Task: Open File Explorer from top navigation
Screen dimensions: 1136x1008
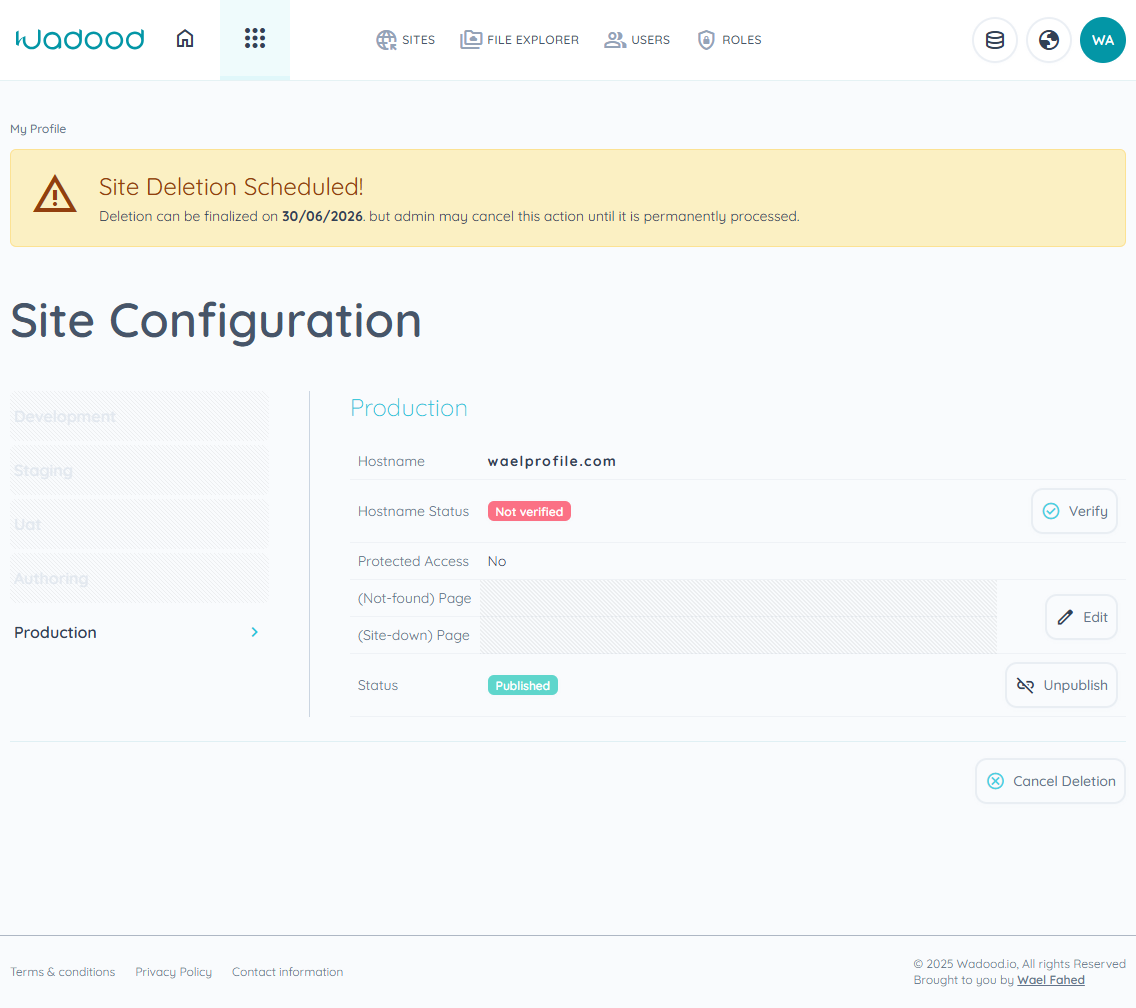Action: click(x=519, y=40)
